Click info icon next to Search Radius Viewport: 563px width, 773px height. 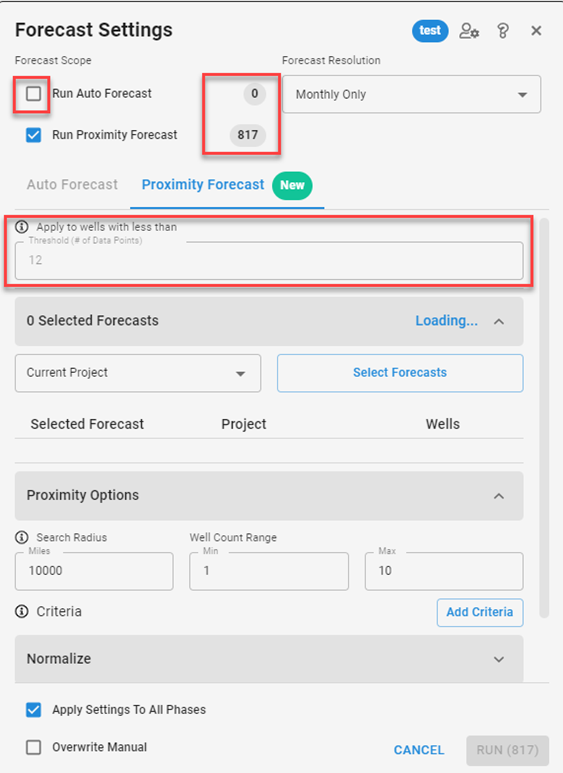(x=22, y=537)
